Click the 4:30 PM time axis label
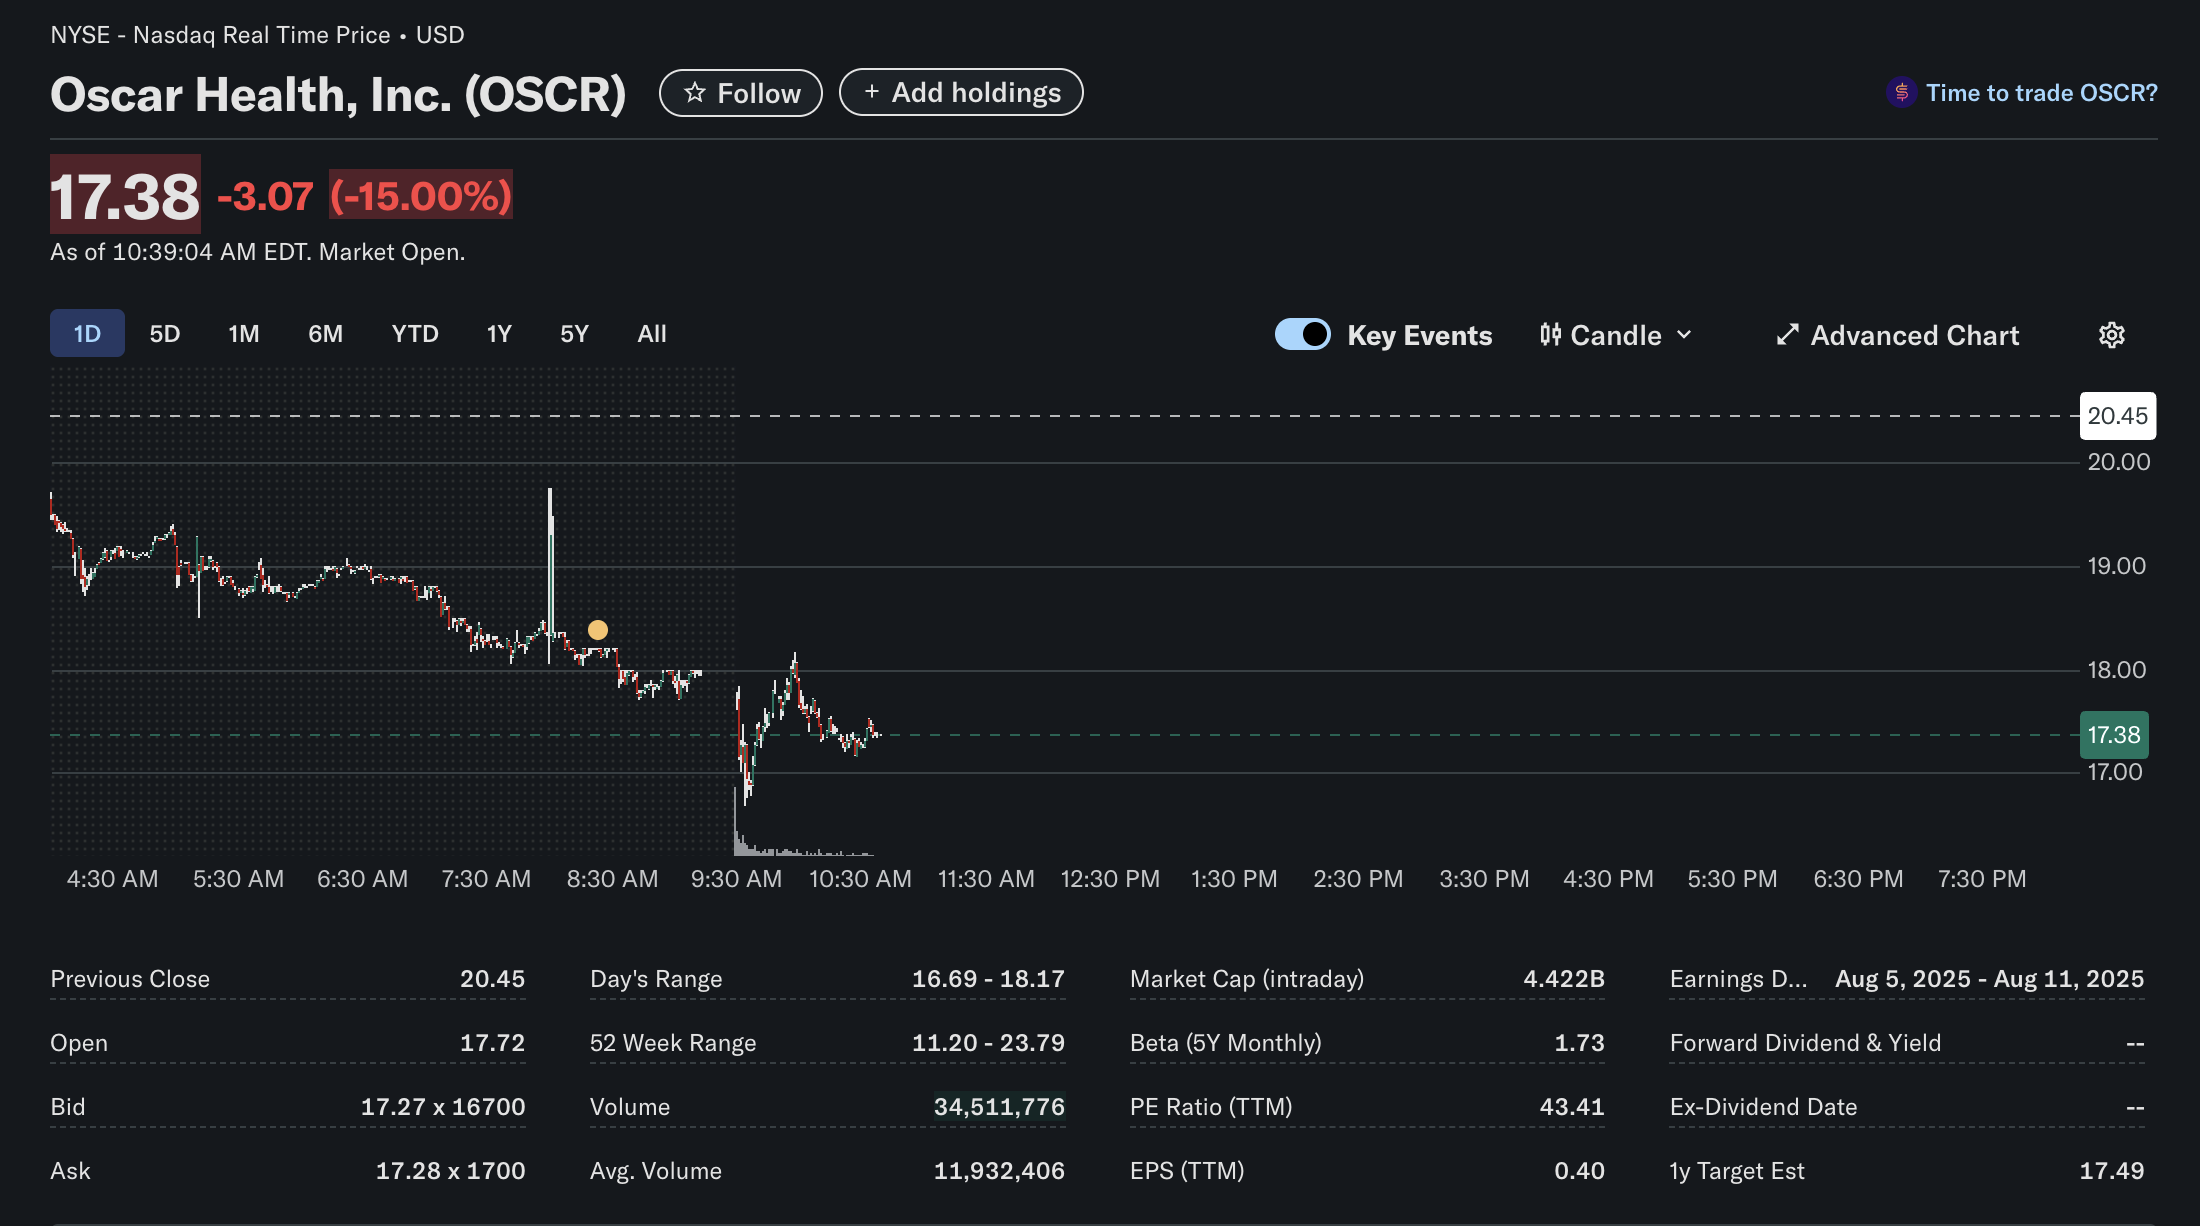Screen dimensions: 2200x1226 click(x=1608, y=879)
